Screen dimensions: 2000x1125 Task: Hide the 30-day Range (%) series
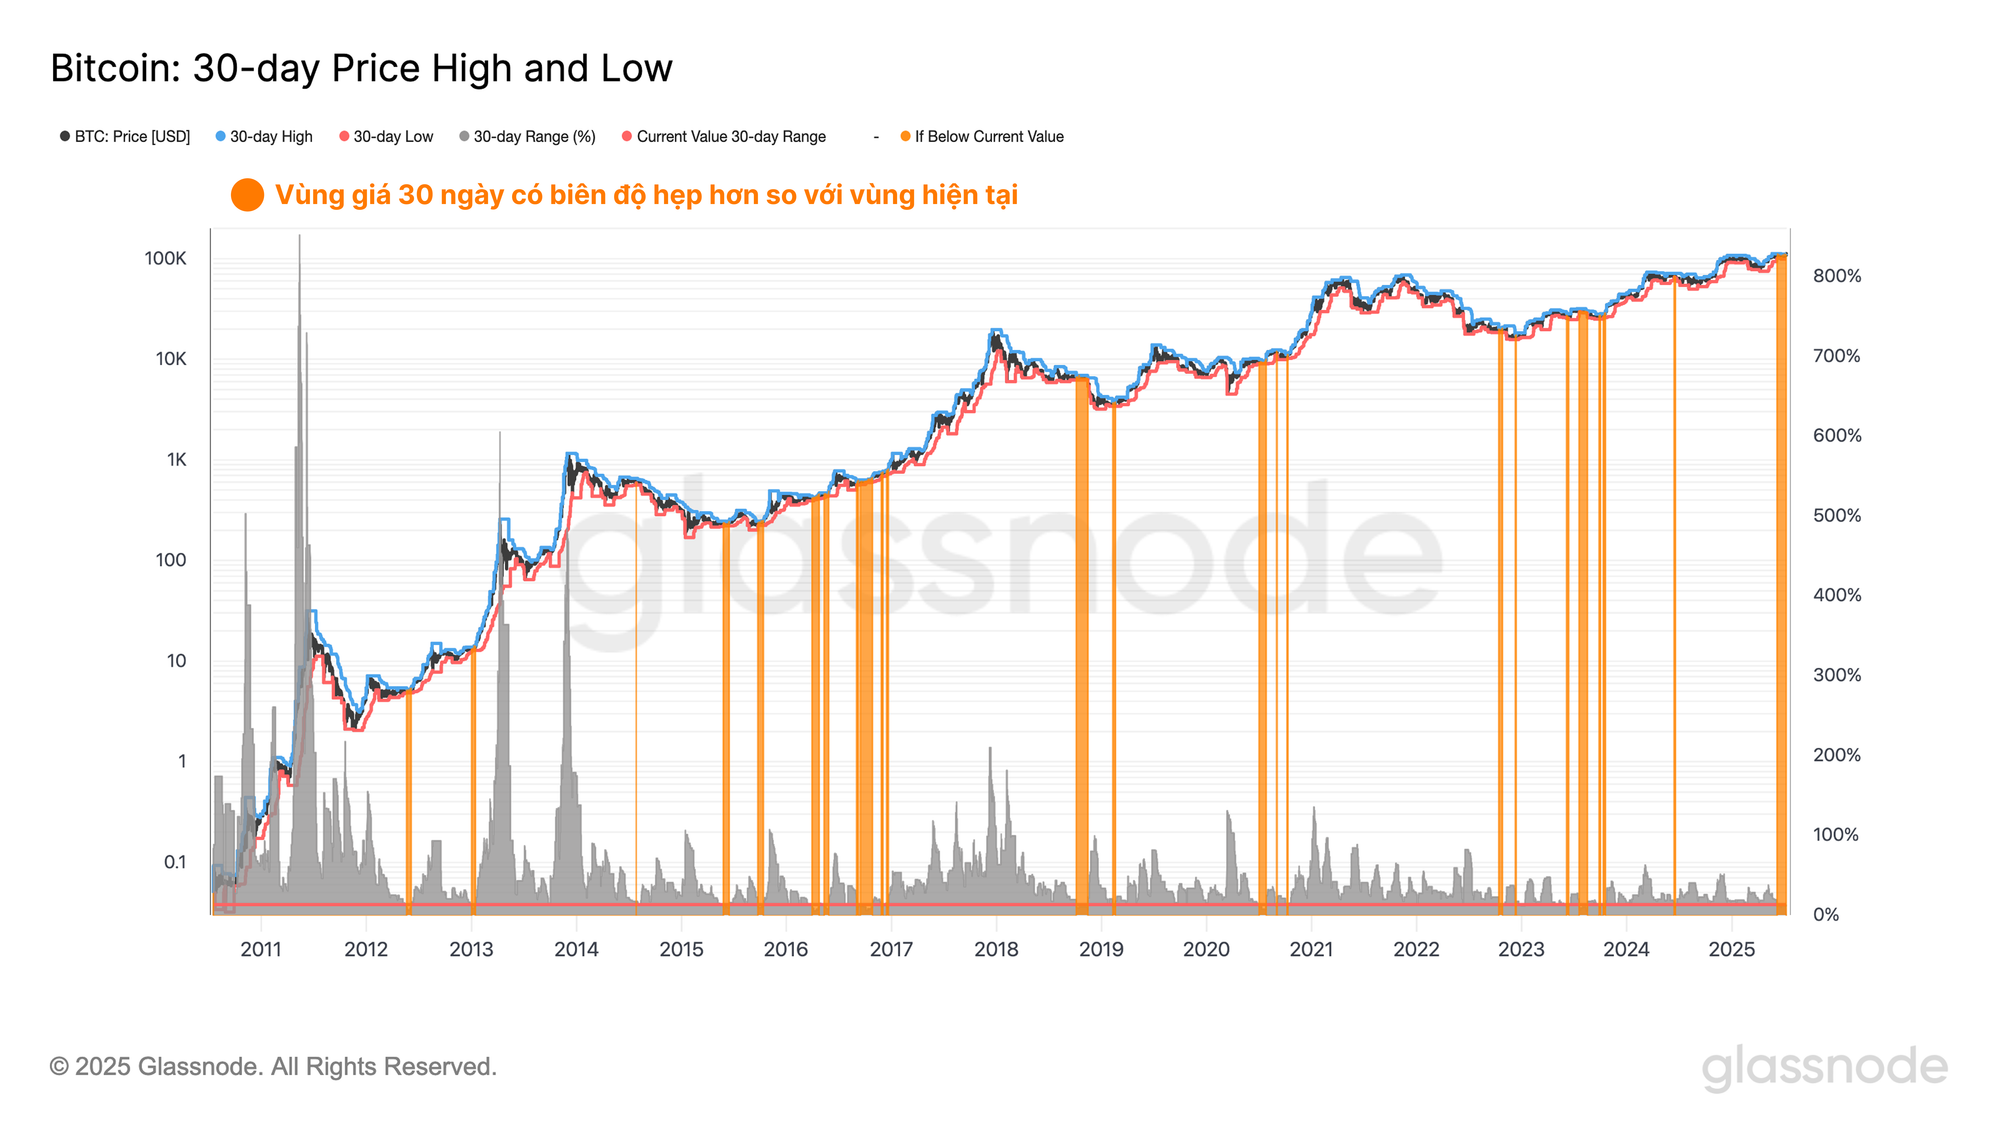point(527,136)
